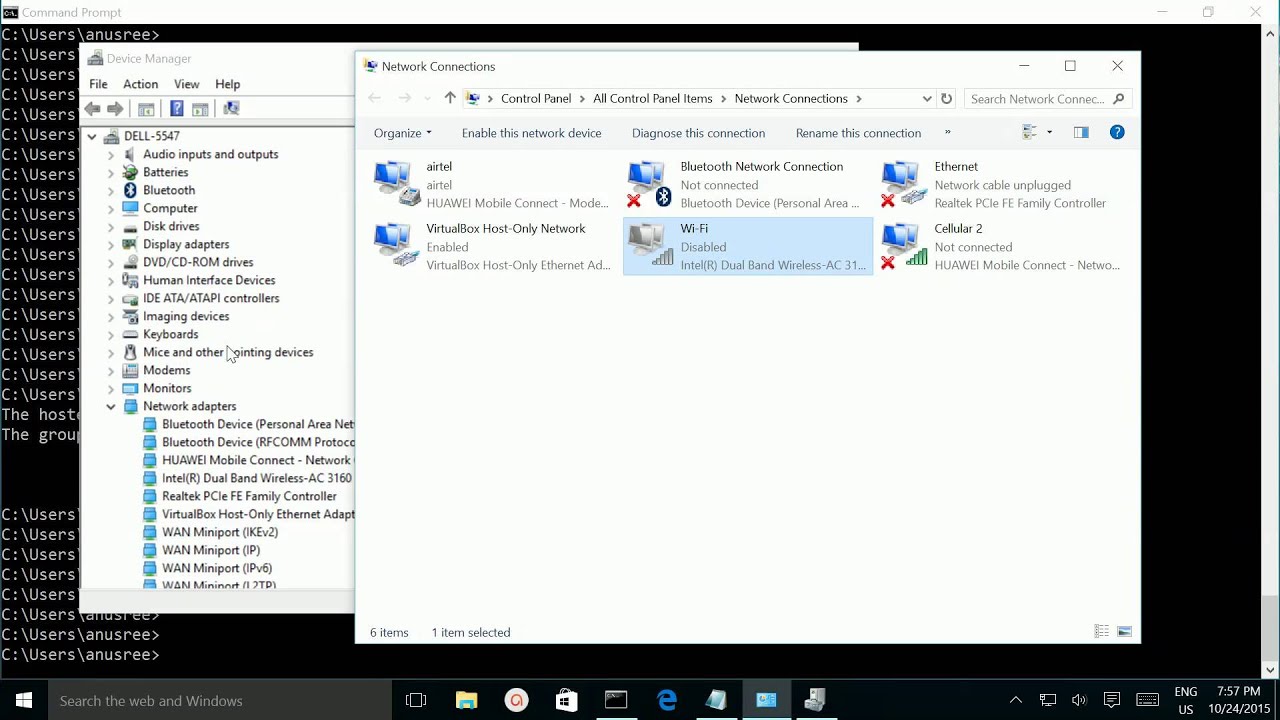Viewport: 1280px width, 720px height.
Task: Open Microsoft Edge from the taskbar
Action: pos(666,700)
